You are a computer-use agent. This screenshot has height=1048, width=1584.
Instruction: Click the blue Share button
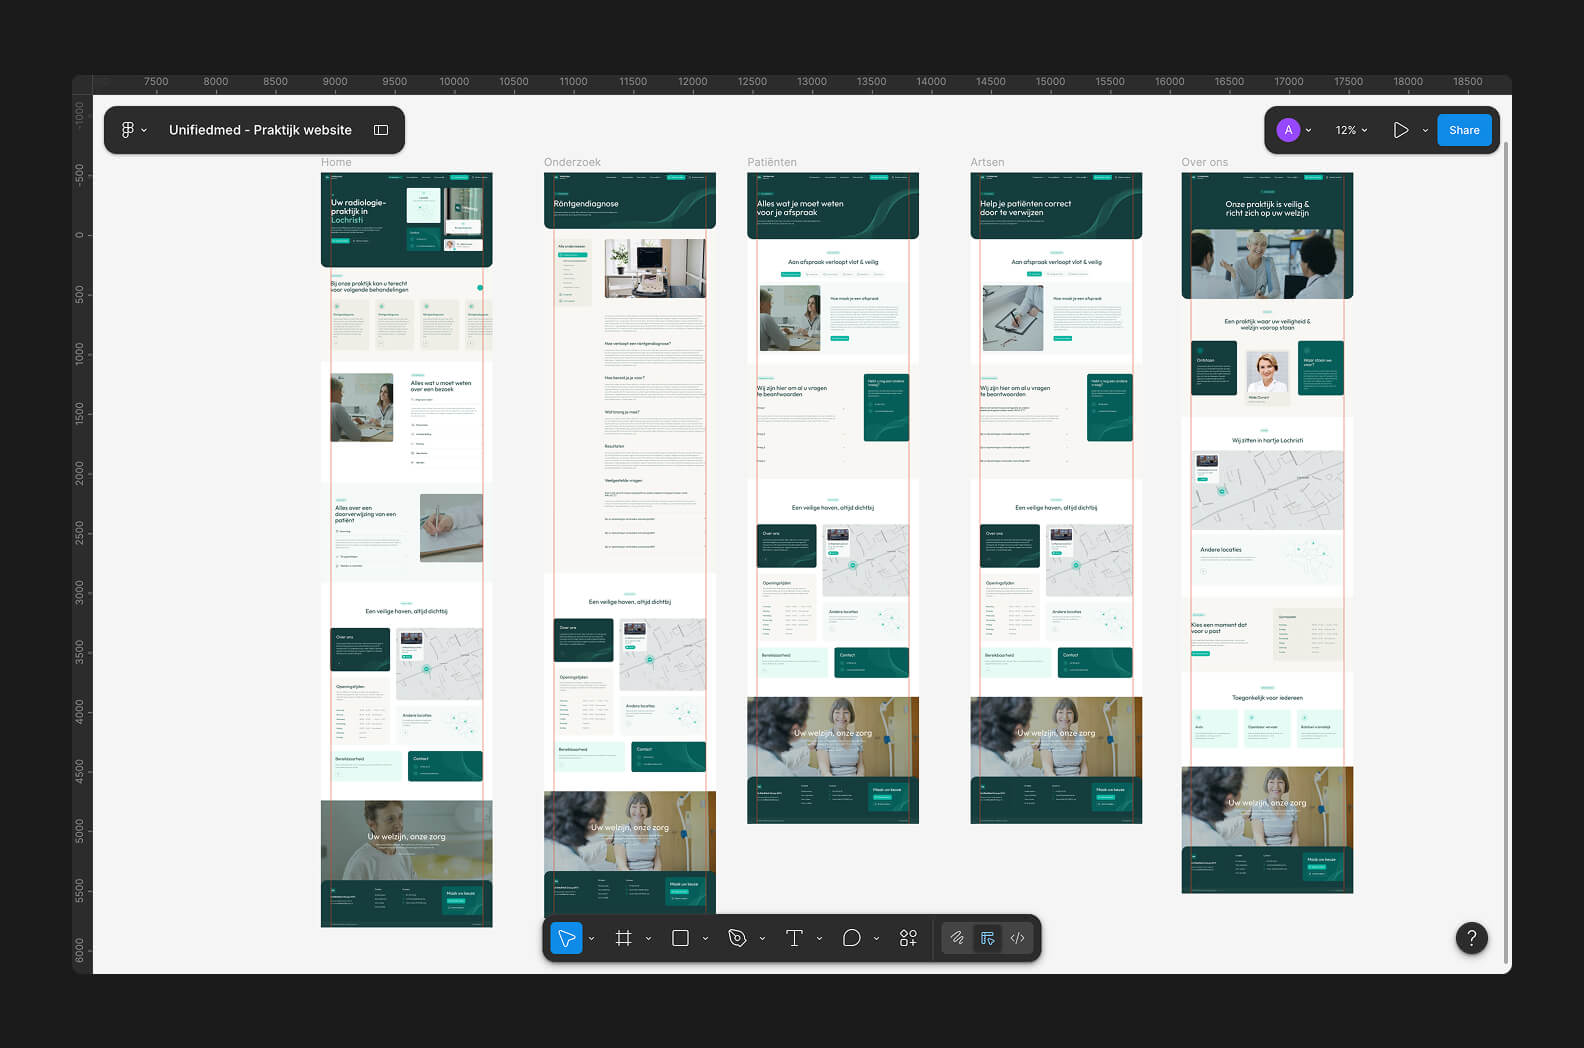tap(1464, 130)
